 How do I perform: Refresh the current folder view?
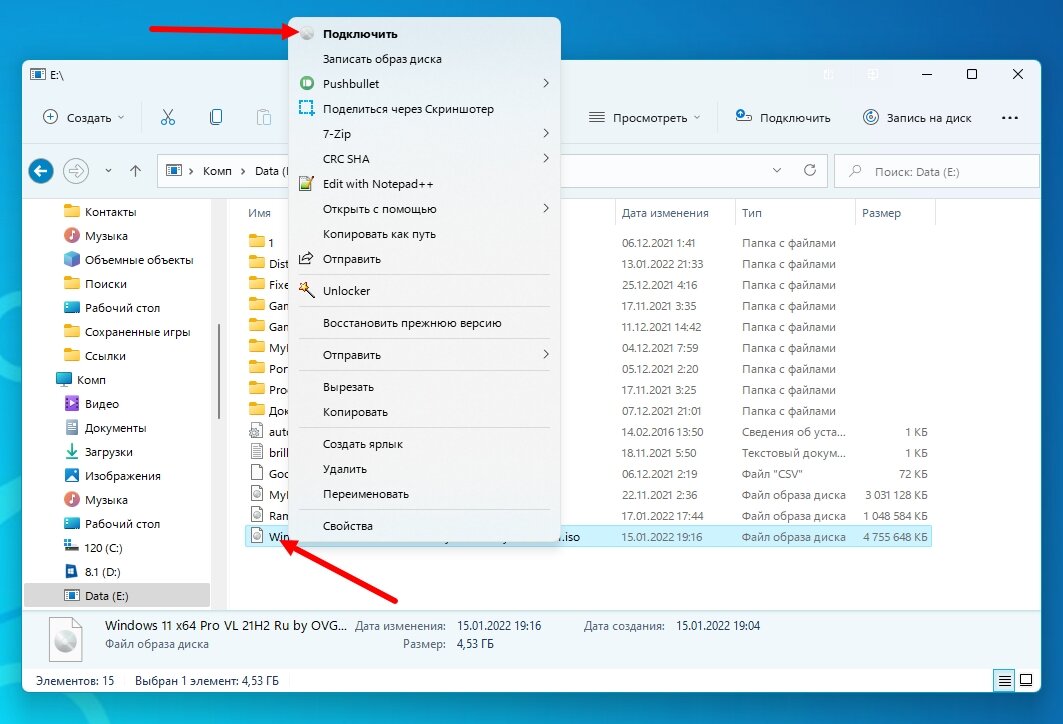[809, 170]
